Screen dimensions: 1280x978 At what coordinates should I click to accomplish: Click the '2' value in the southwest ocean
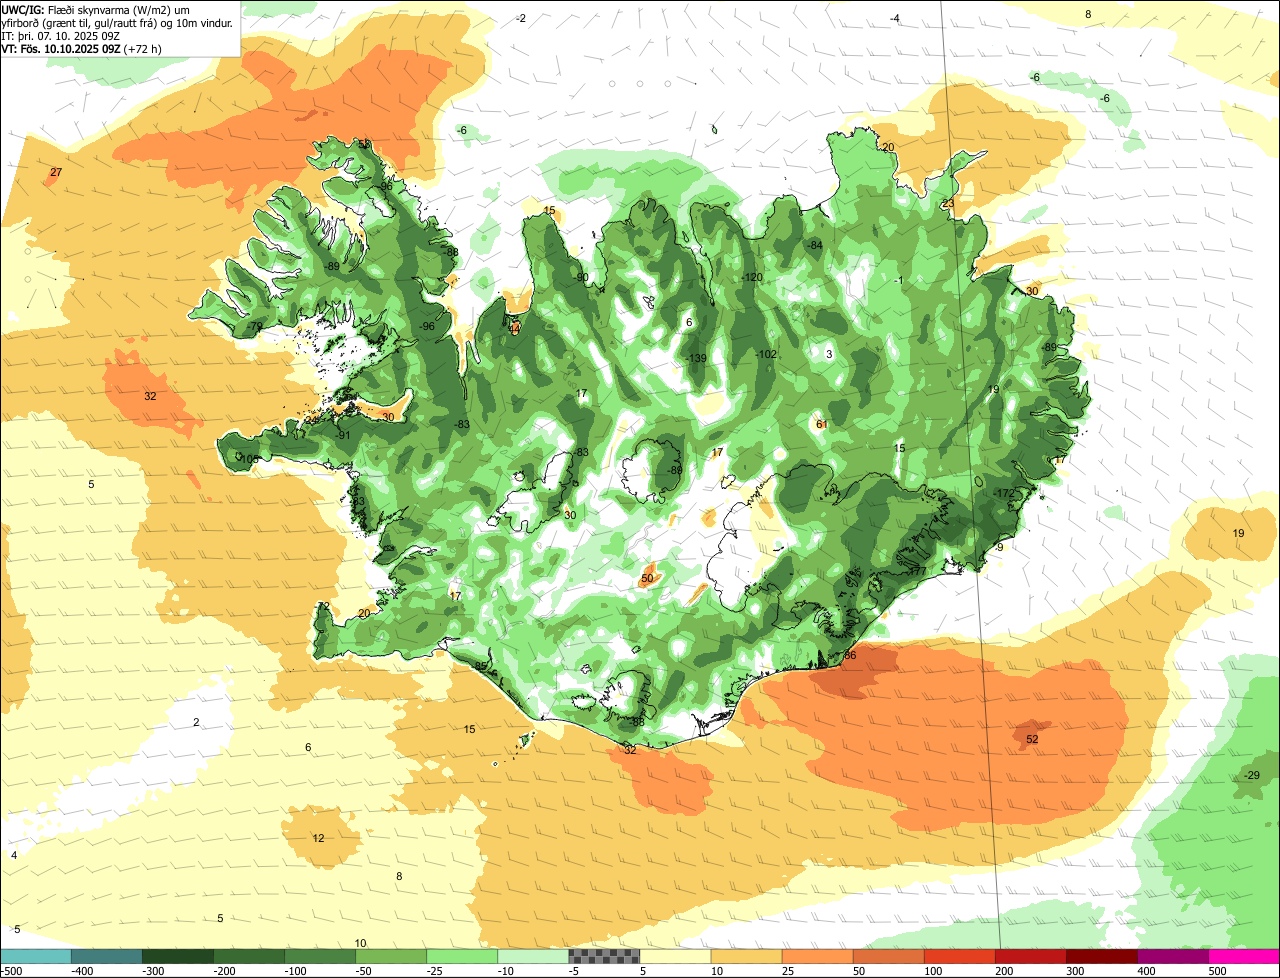click(x=196, y=723)
